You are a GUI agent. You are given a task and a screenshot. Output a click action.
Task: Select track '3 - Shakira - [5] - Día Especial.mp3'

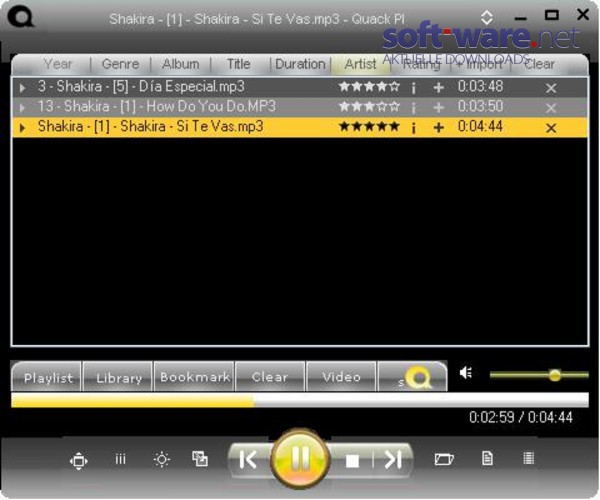click(141, 86)
